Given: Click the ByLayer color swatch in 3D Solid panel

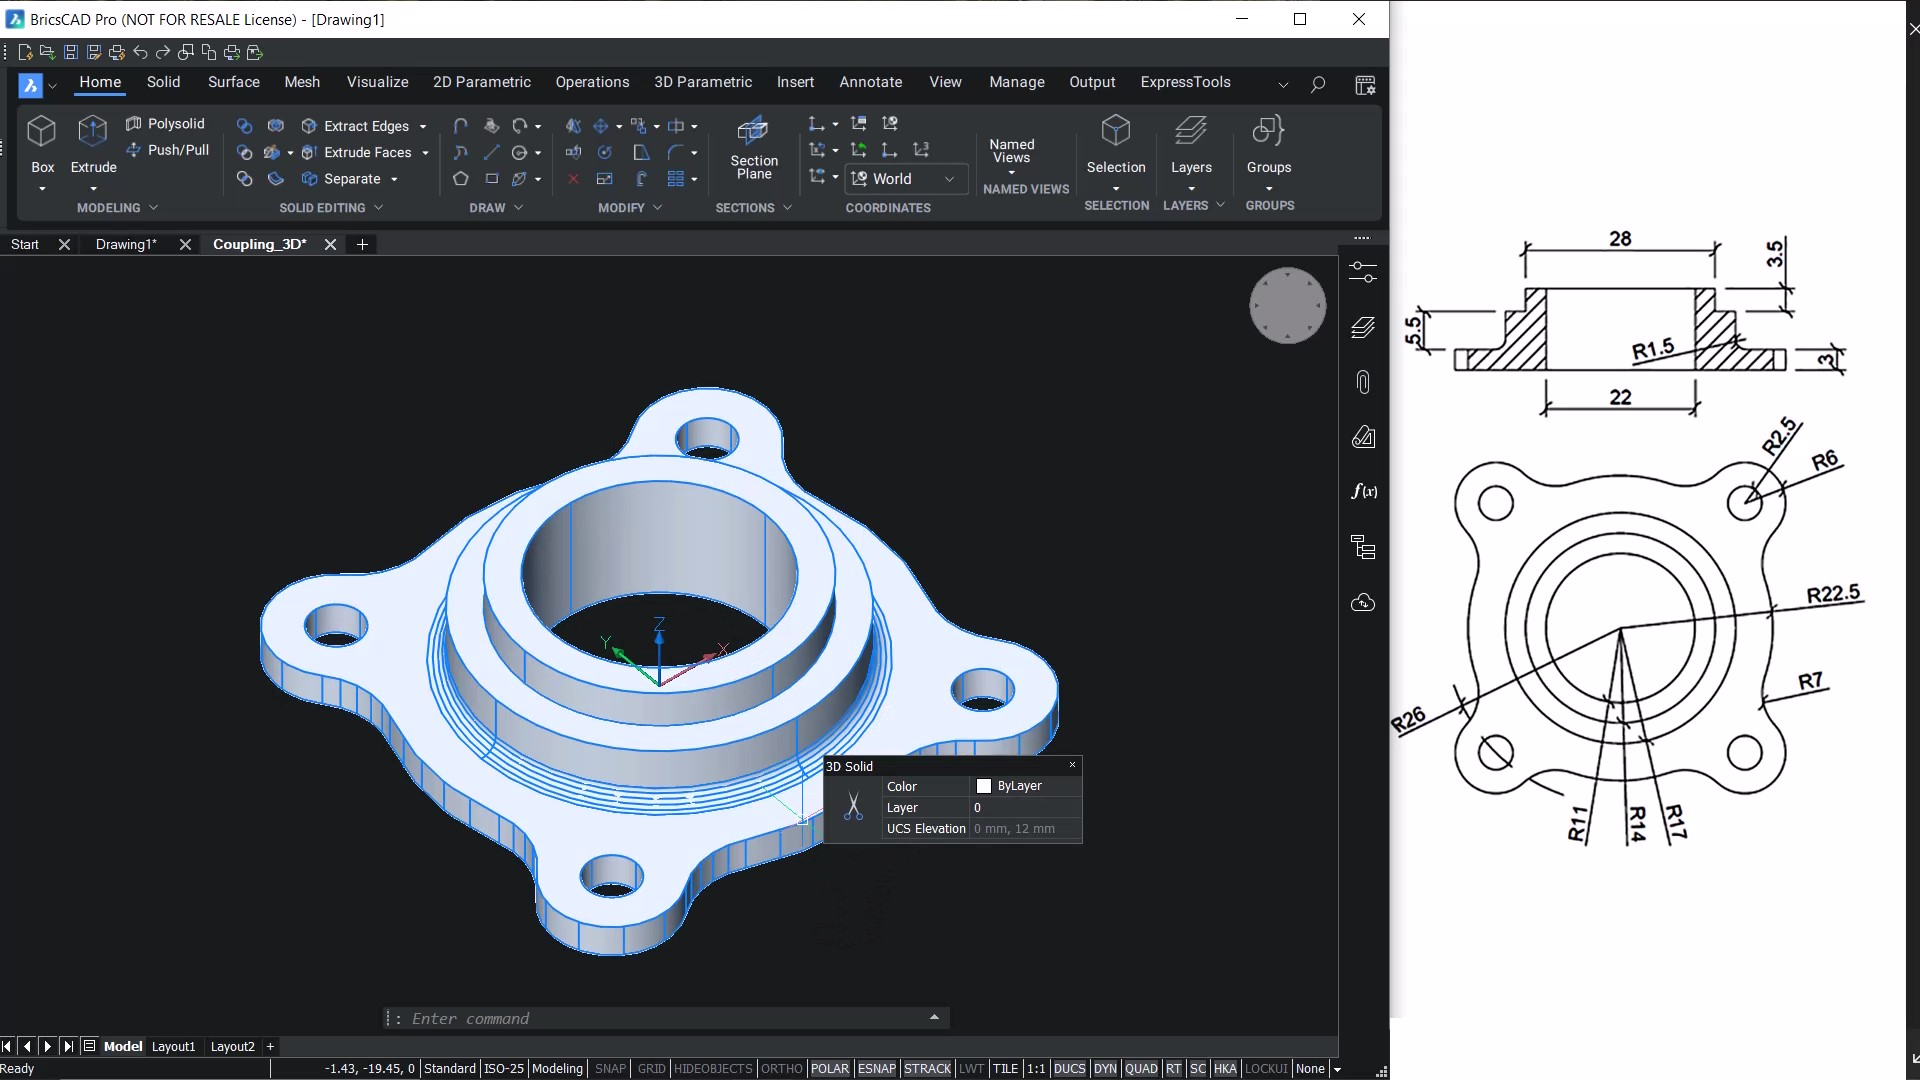Looking at the screenshot, I should point(986,786).
